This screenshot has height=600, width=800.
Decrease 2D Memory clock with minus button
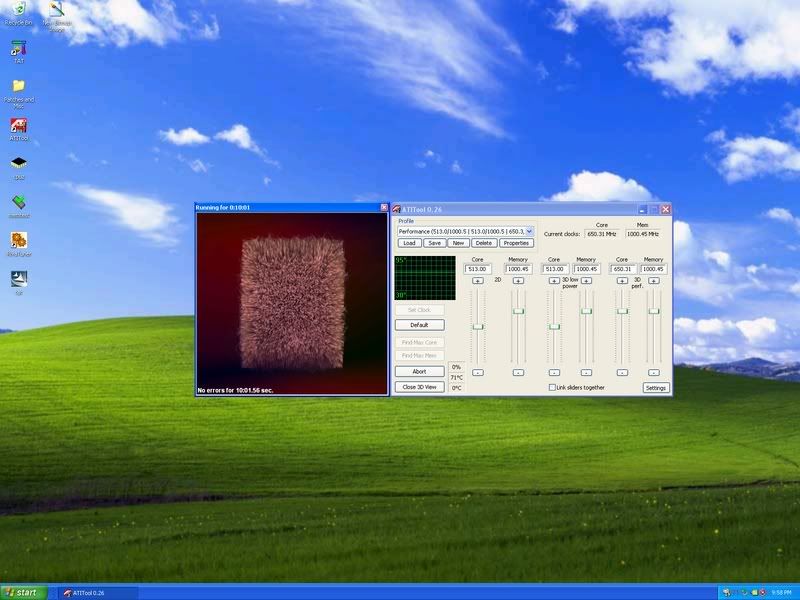[518, 372]
